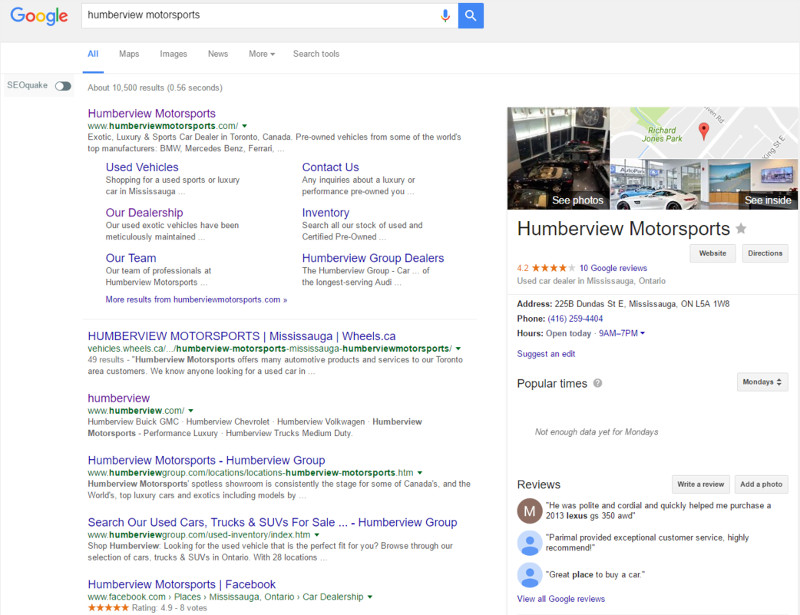Open the Mondays selector in Popular times
Screen dimensions: 800x615
762,381
